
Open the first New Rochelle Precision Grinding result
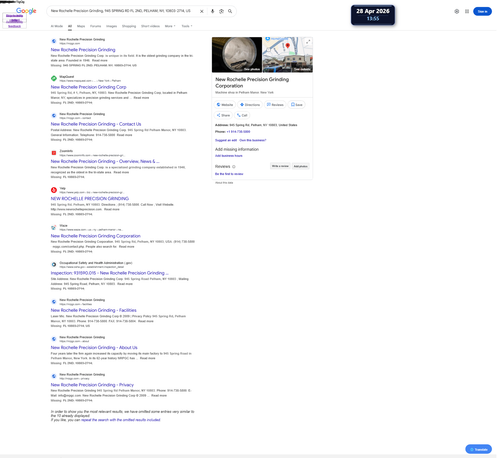click(x=83, y=50)
